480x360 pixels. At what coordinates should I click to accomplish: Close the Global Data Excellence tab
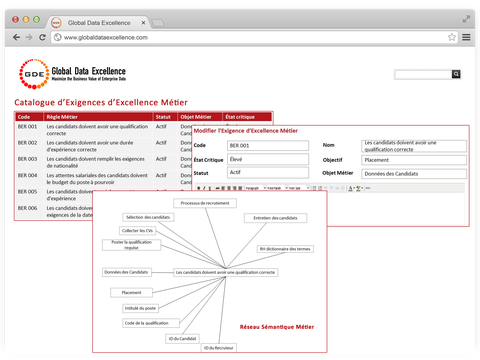[x=143, y=23]
